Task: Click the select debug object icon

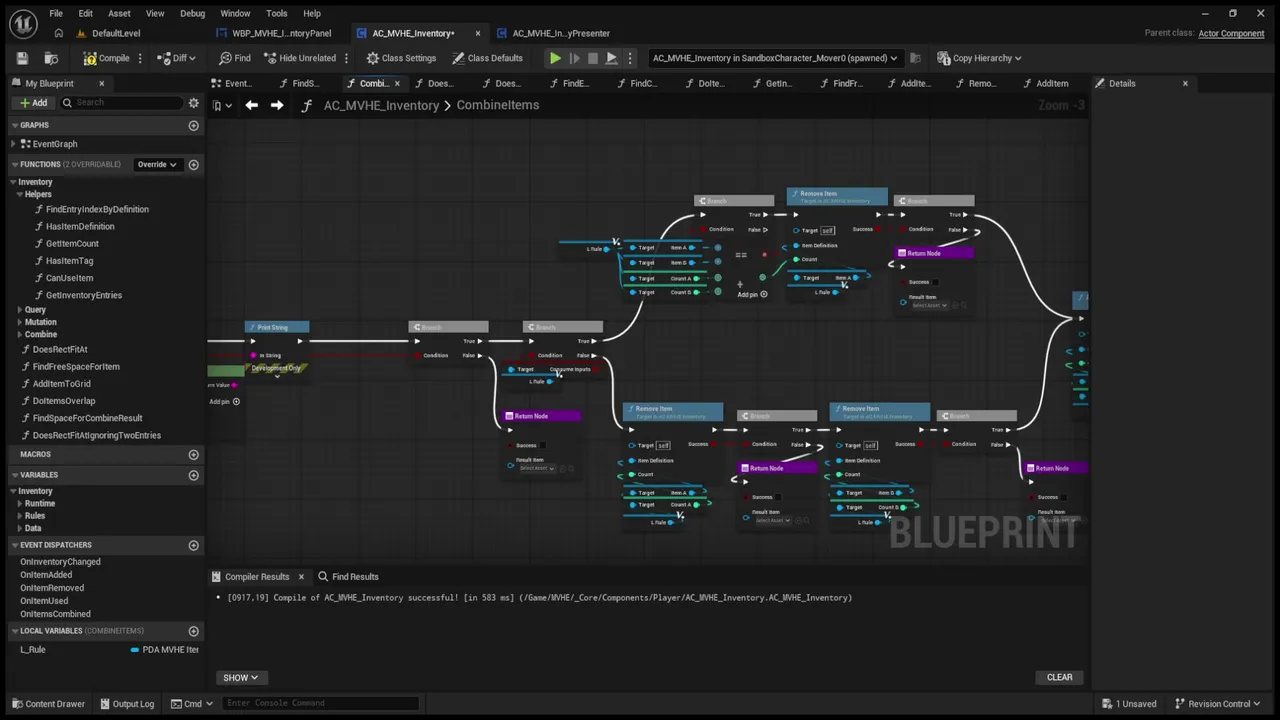Action: [x=915, y=58]
